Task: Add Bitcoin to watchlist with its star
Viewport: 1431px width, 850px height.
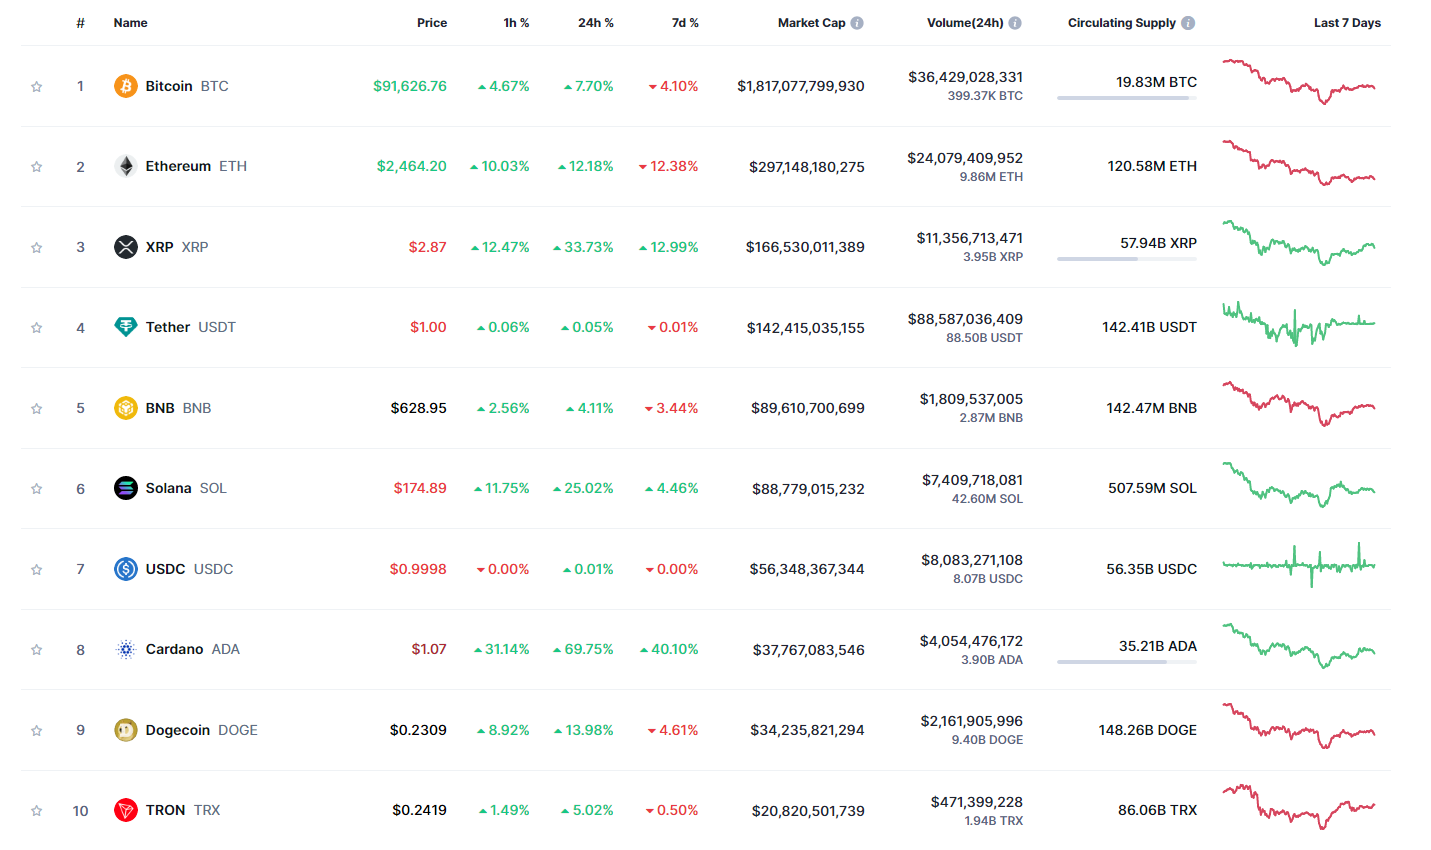Action: pos(37,87)
